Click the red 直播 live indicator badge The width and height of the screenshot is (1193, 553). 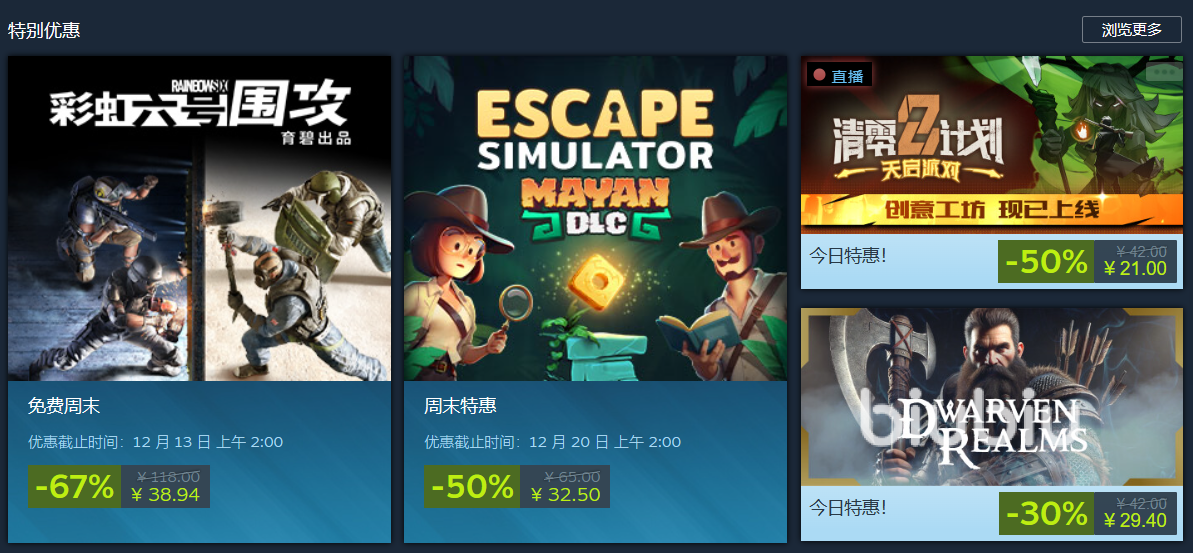(839, 75)
